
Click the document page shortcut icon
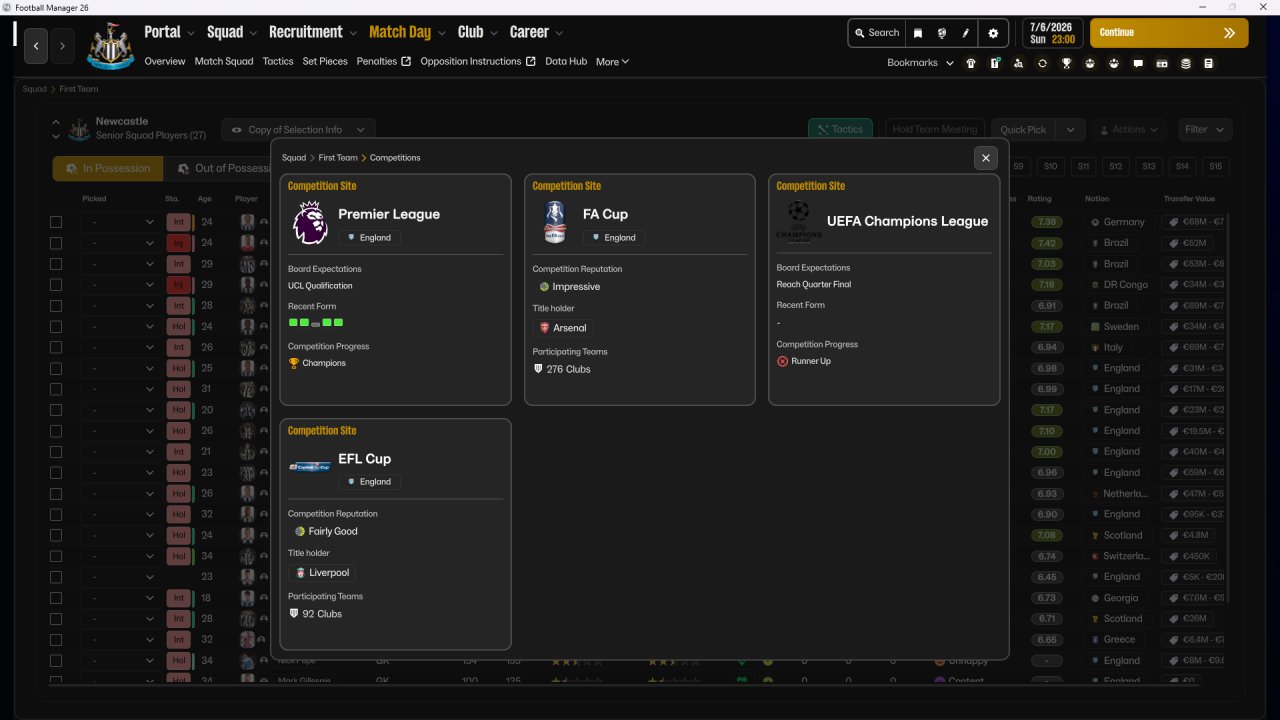pos(1209,63)
